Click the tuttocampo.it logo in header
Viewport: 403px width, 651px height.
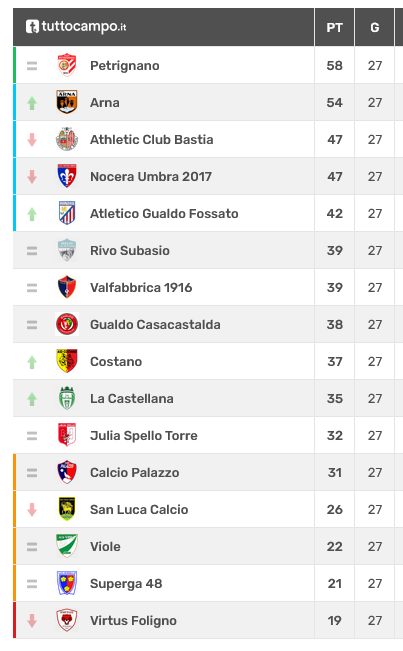tap(76, 27)
